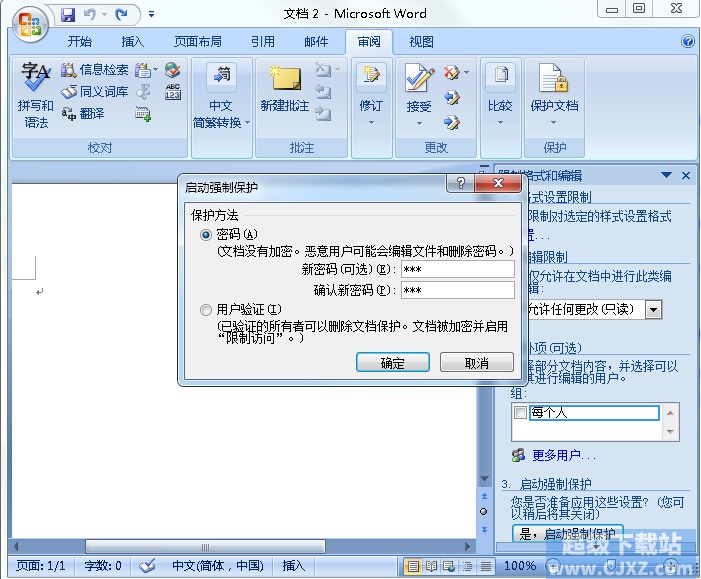
Task: Click the Save icon in quick access toolbar
Action: click(68, 15)
